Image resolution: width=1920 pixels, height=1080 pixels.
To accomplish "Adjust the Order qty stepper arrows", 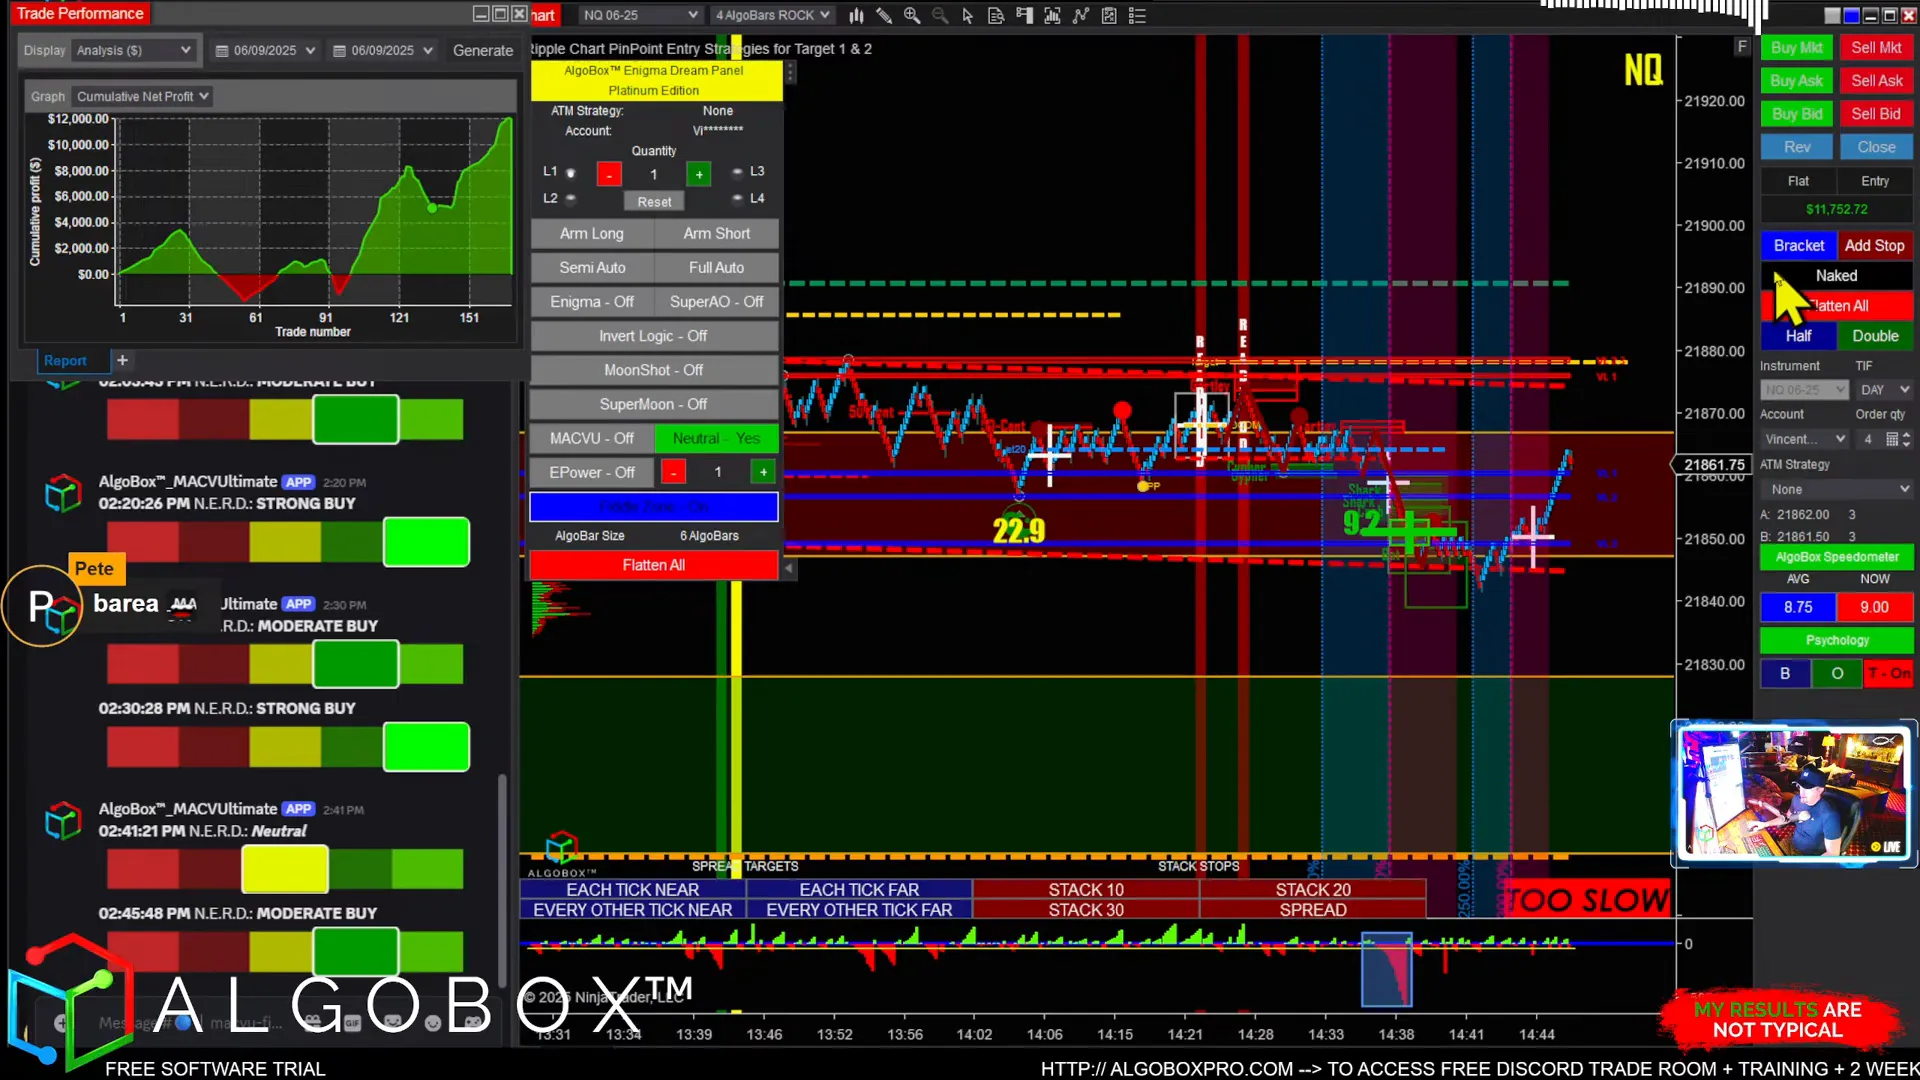I will pos(1906,439).
